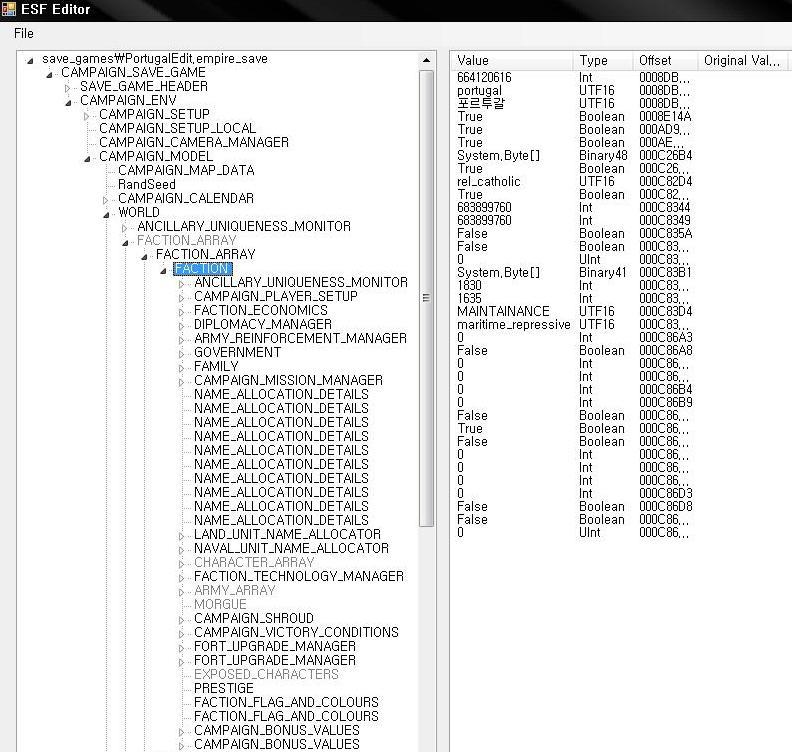The width and height of the screenshot is (792, 752).
Task: Select the FACTION_TECHNOLOGY_MANAGER item
Action: pos(298,576)
